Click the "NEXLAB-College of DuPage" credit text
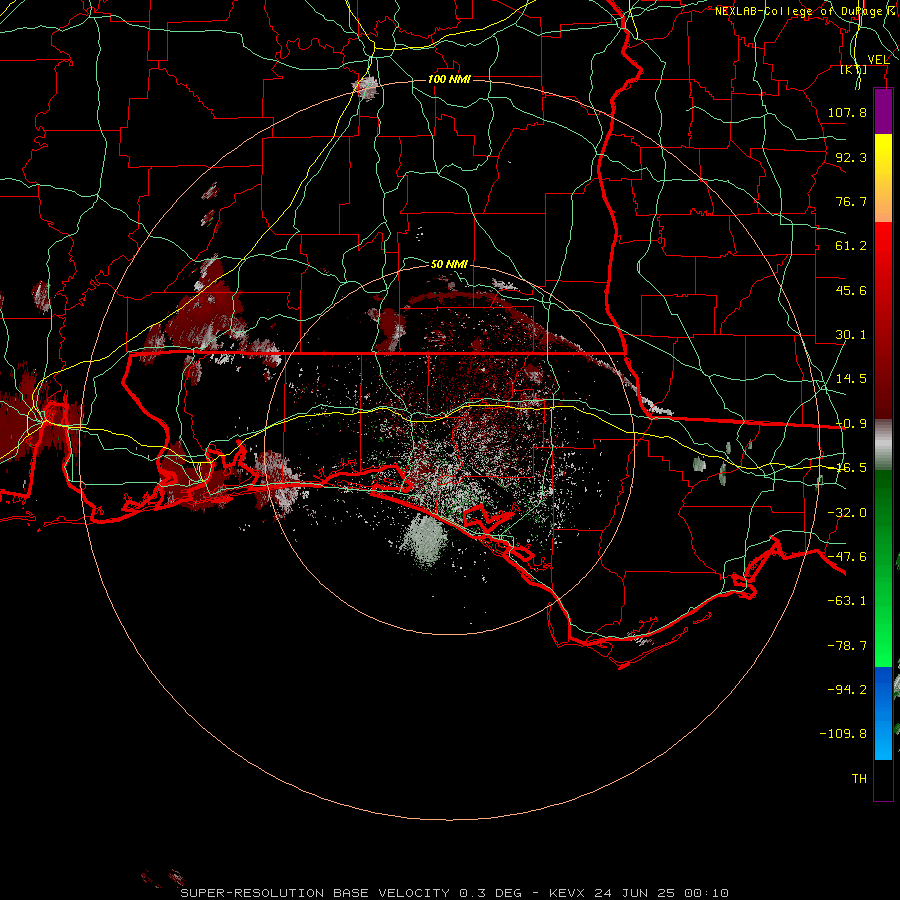The width and height of the screenshot is (900, 900). (798, 11)
